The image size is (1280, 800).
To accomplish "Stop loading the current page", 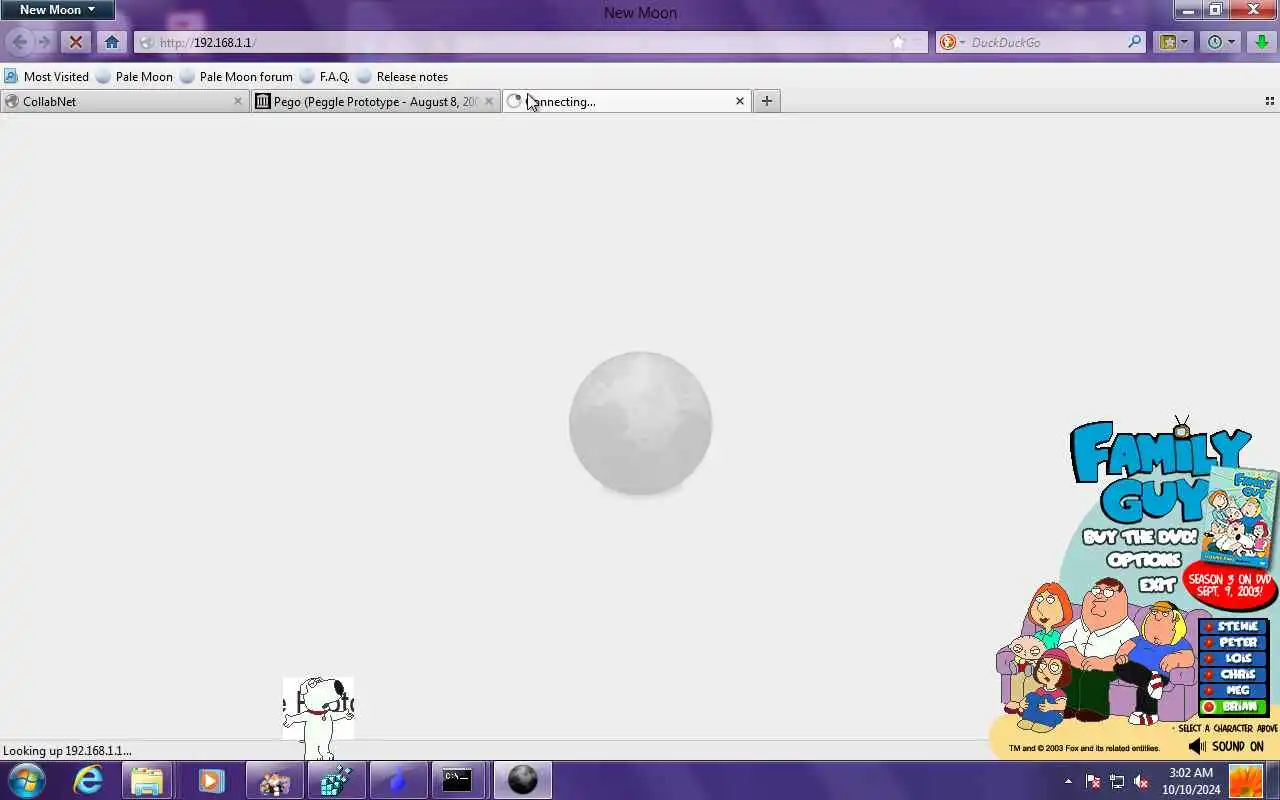I will click(x=75, y=42).
